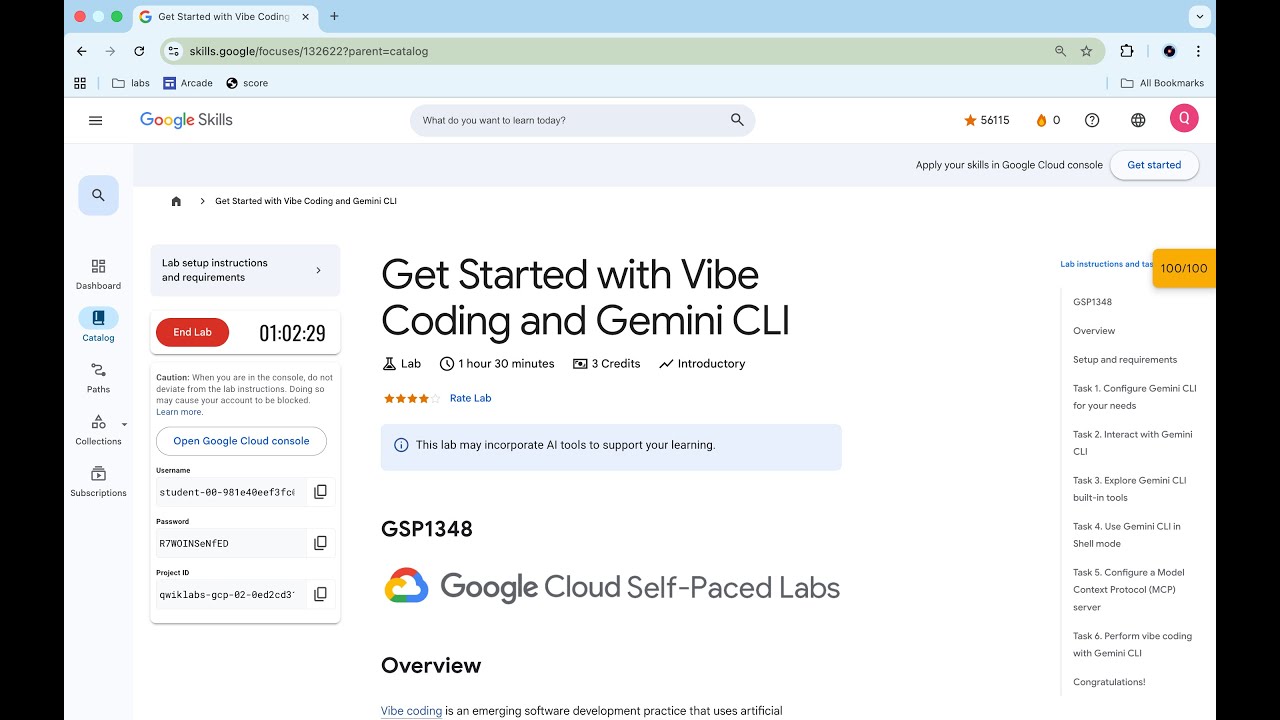The height and width of the screenshot is (720, 1280).
Task: Open the labs bookmark folder
Action: (131, 83)
